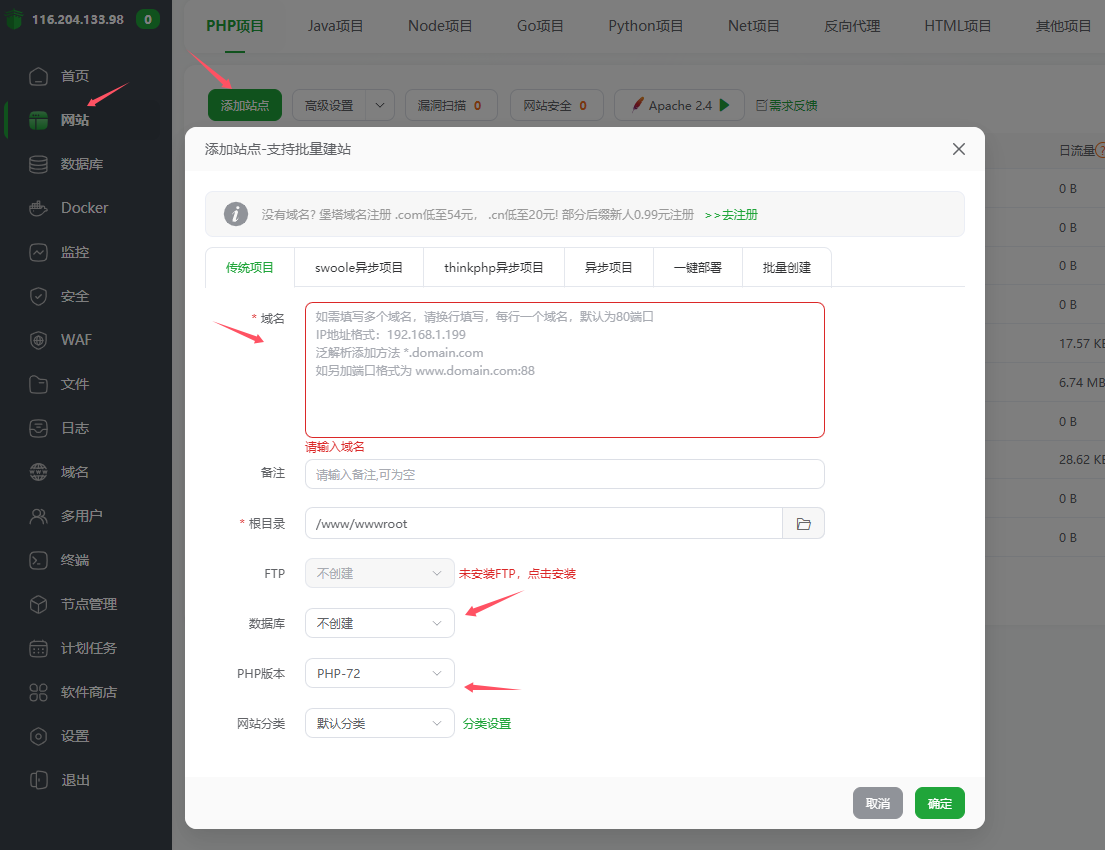Open the FTP 不创建 dropdown
Screen dimensions: 1105x850
(x=379, y=572)
